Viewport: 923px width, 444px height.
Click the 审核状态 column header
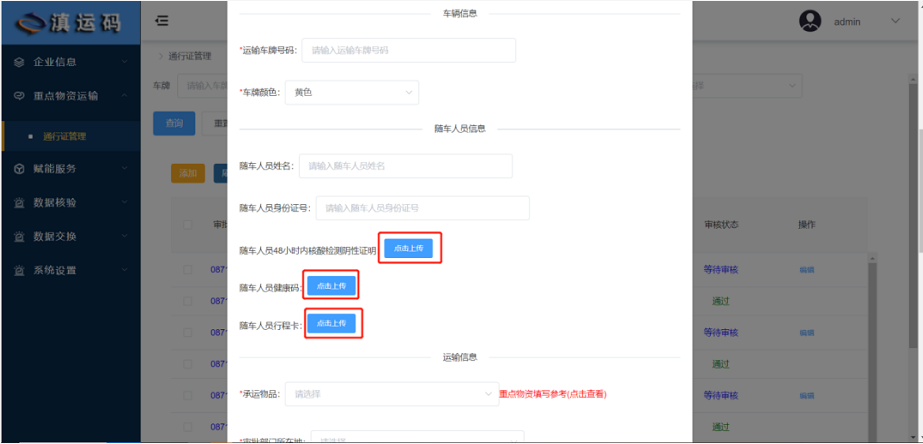click(x=721, y=225)
